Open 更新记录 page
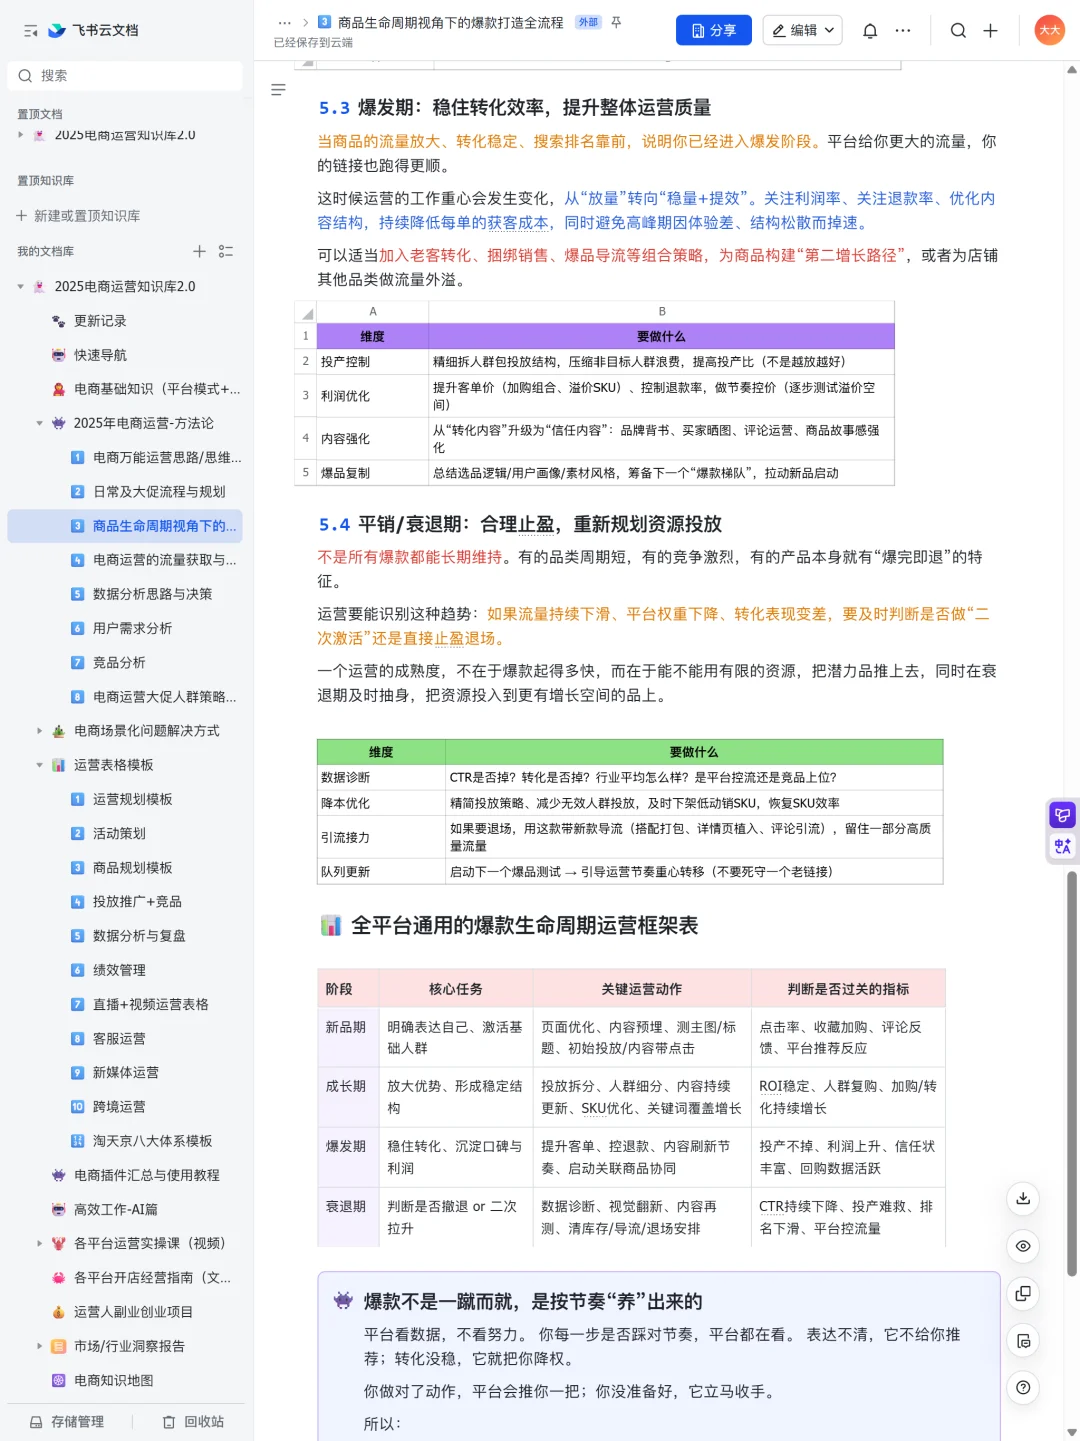Screen dimensions: 1080x1441 (x=125, y=321)
